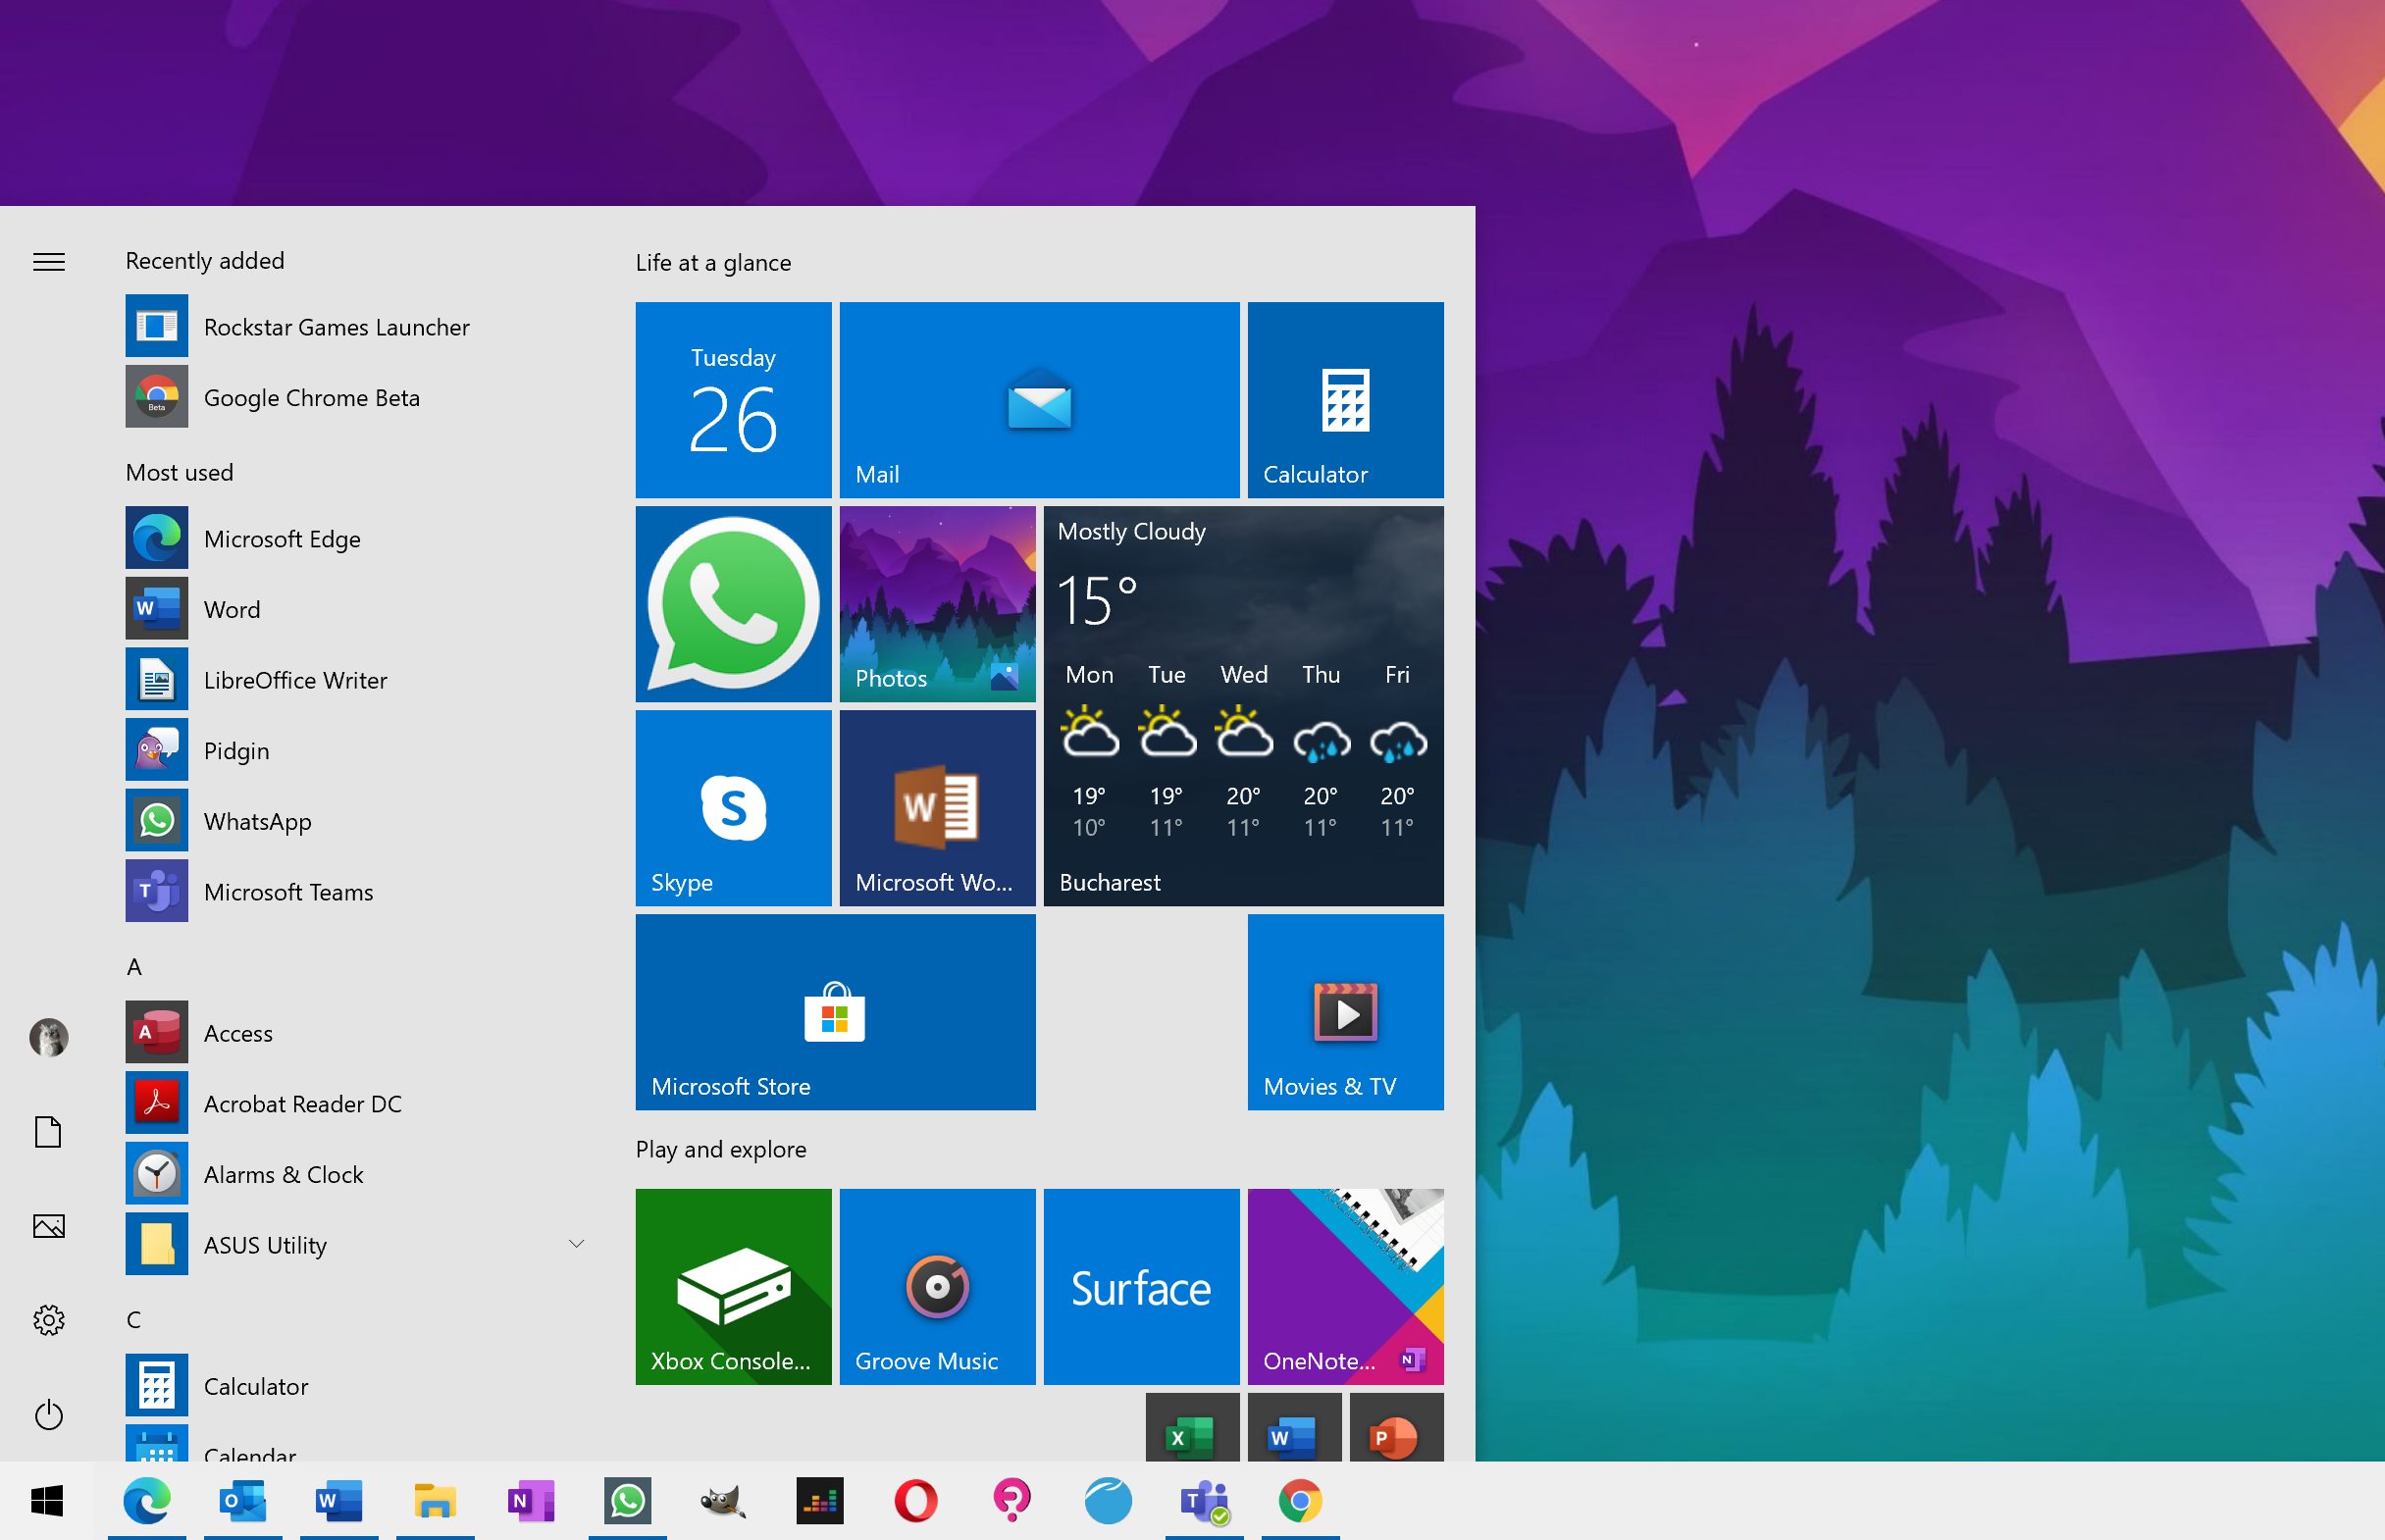Launch Rockstar Games Launcher from Recently added

click(356, 326)
